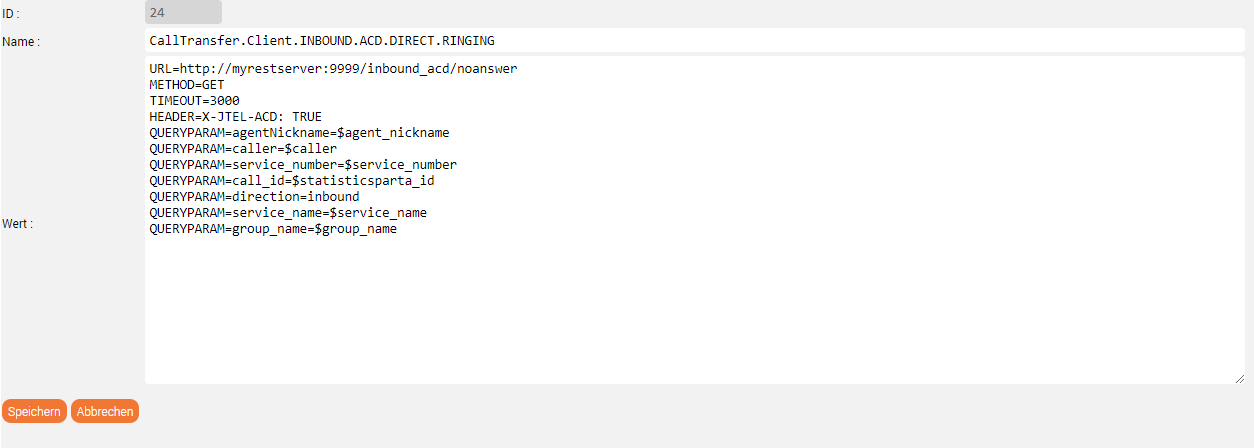Click the resize handle of the Wert textarea

[x=1239, y=378]
